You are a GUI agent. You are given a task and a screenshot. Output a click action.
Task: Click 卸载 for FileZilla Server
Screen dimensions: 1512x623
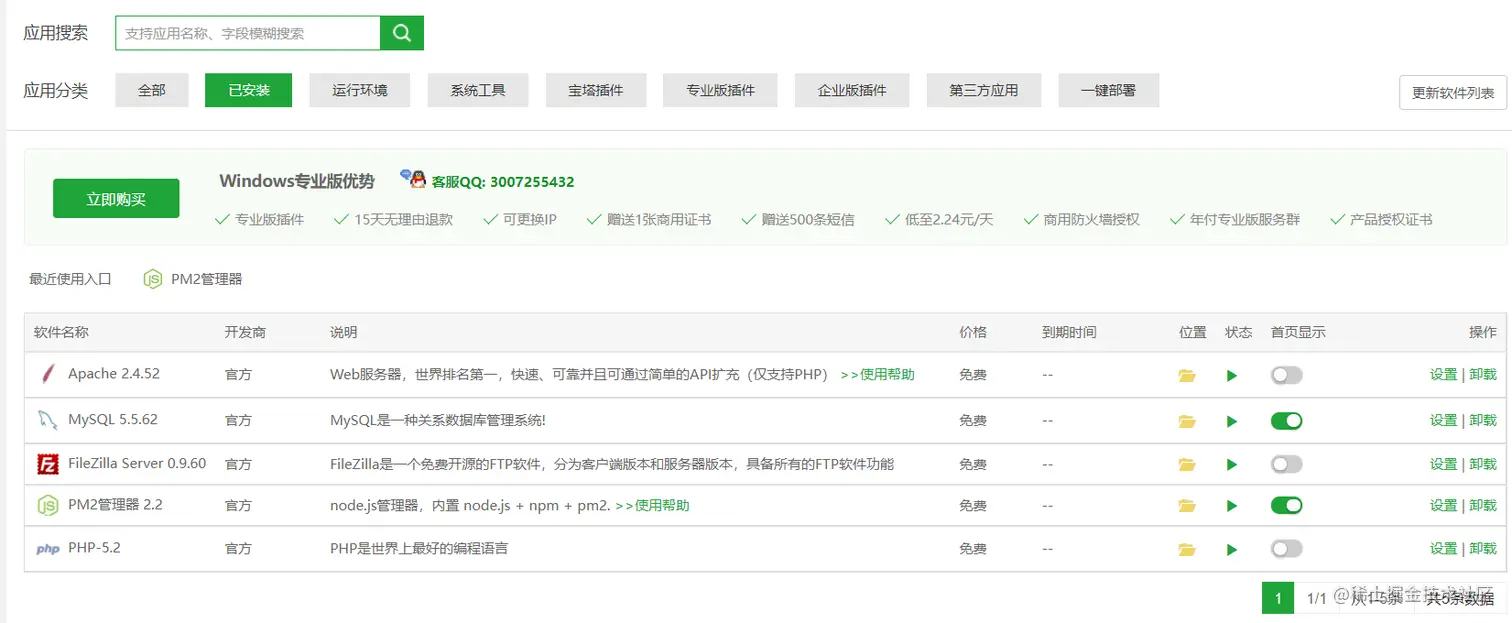[x=1483, y=464]
